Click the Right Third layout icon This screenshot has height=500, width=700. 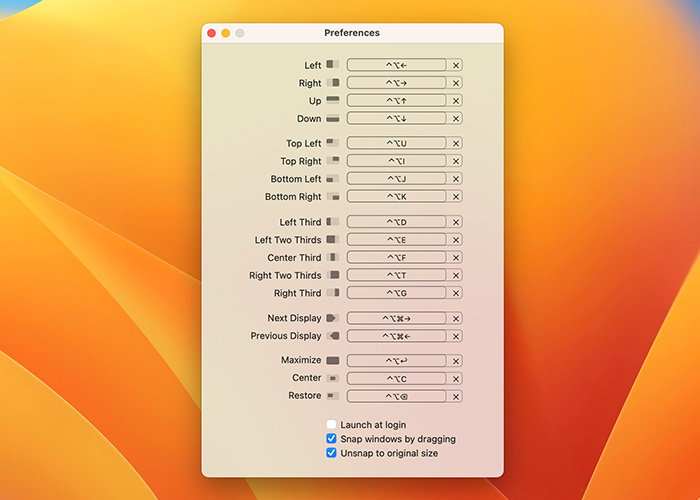333,293
